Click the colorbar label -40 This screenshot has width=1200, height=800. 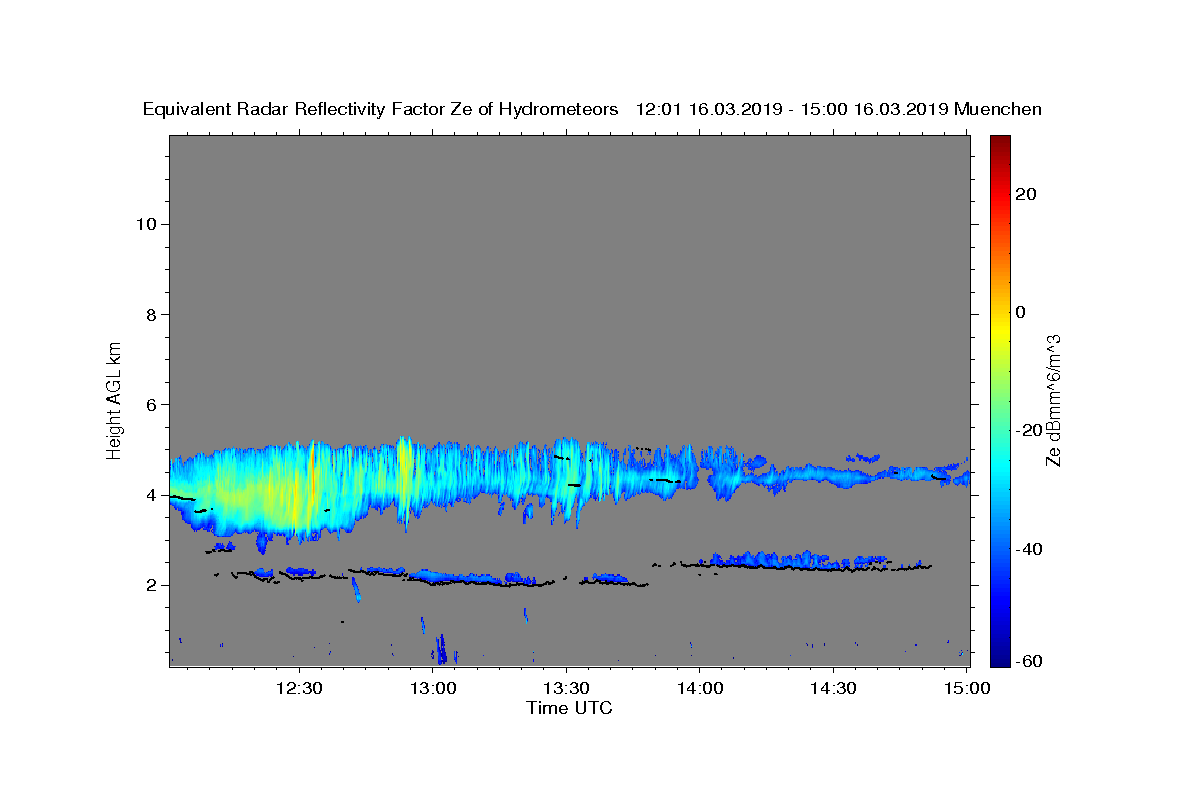[x=1029, y=549]
